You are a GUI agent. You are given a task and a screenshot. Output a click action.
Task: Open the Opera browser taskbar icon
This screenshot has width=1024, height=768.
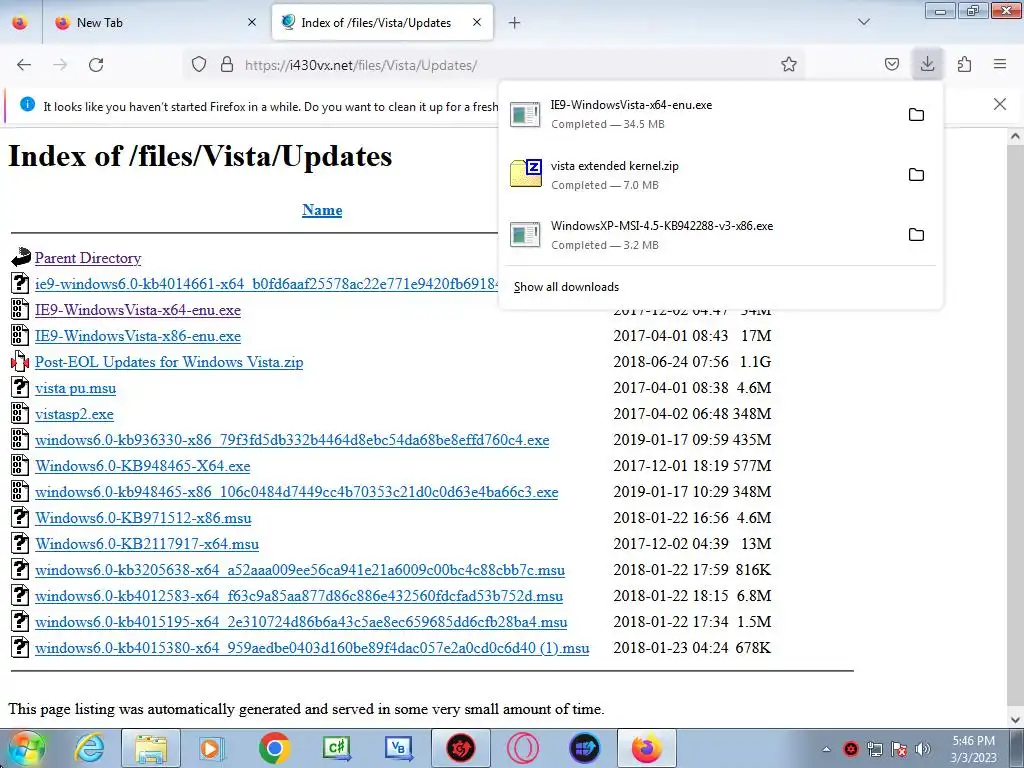coord(522,748)
